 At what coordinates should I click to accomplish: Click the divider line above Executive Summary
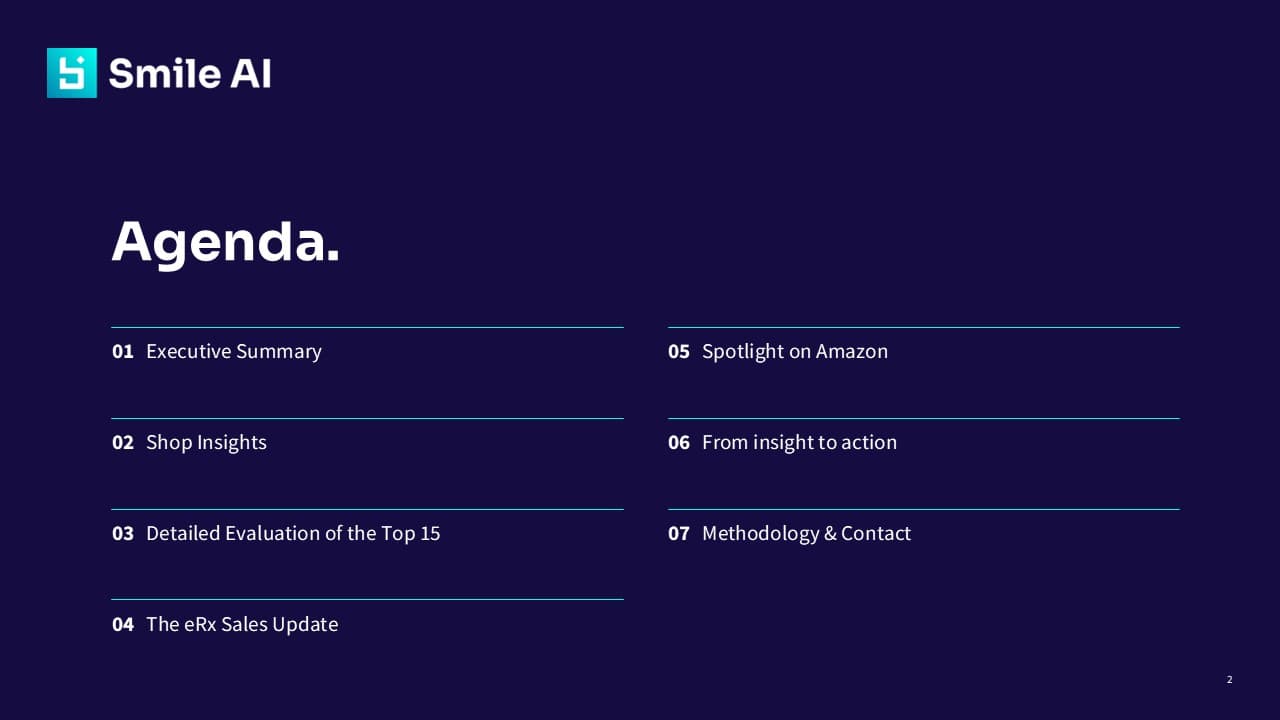click(367, 327)
